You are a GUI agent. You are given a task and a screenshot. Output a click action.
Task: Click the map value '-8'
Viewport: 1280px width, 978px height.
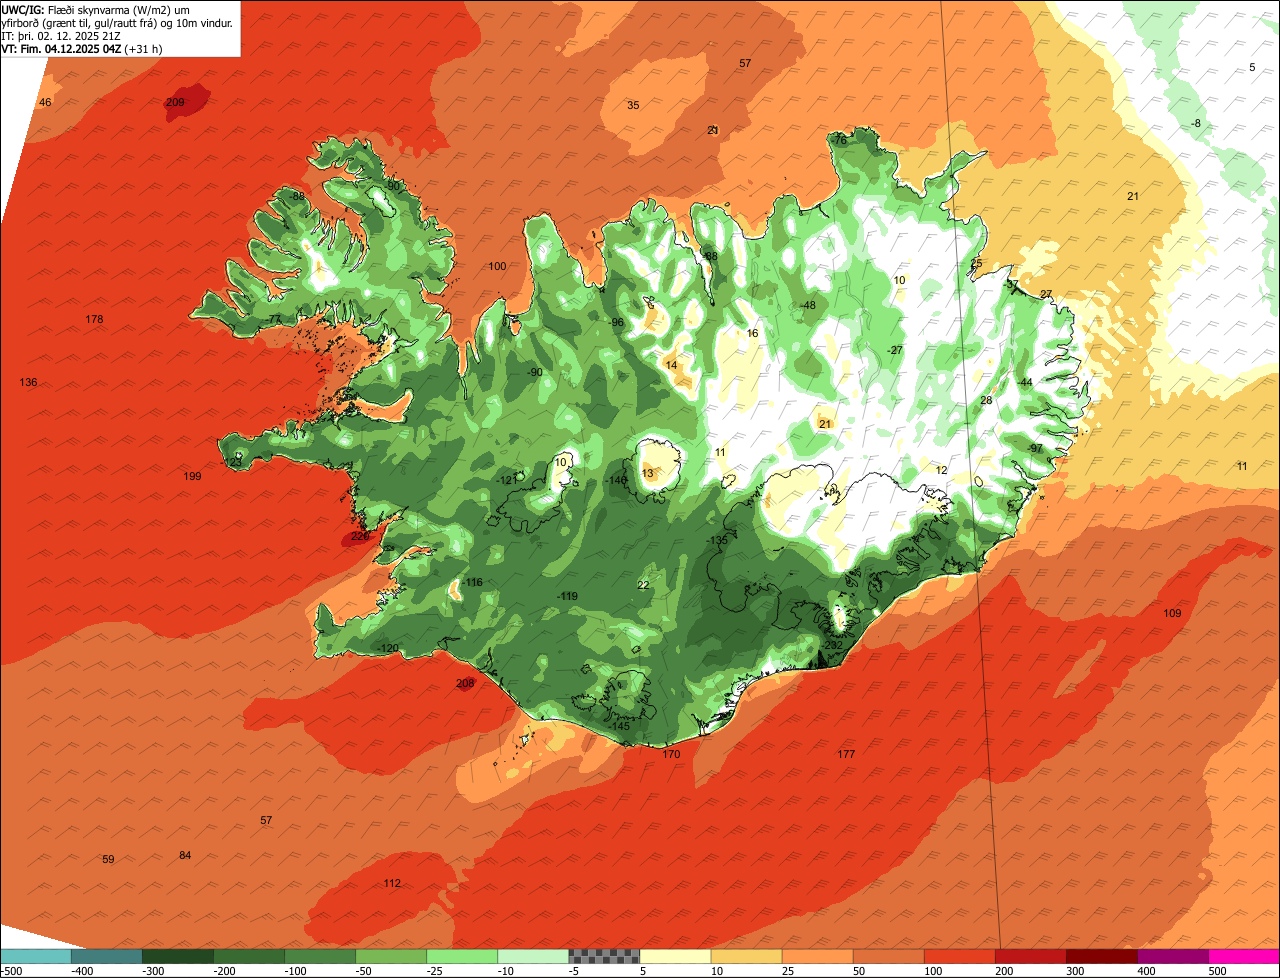(x=1195, y=123)
